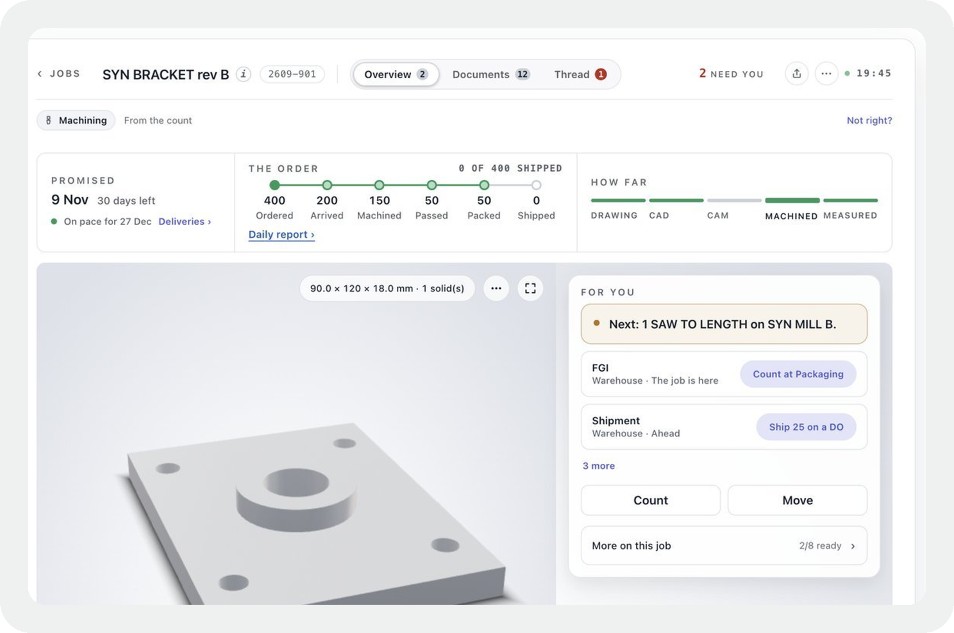Click the Machining stage chip icon
954x633 pixels.
point(49,121)
